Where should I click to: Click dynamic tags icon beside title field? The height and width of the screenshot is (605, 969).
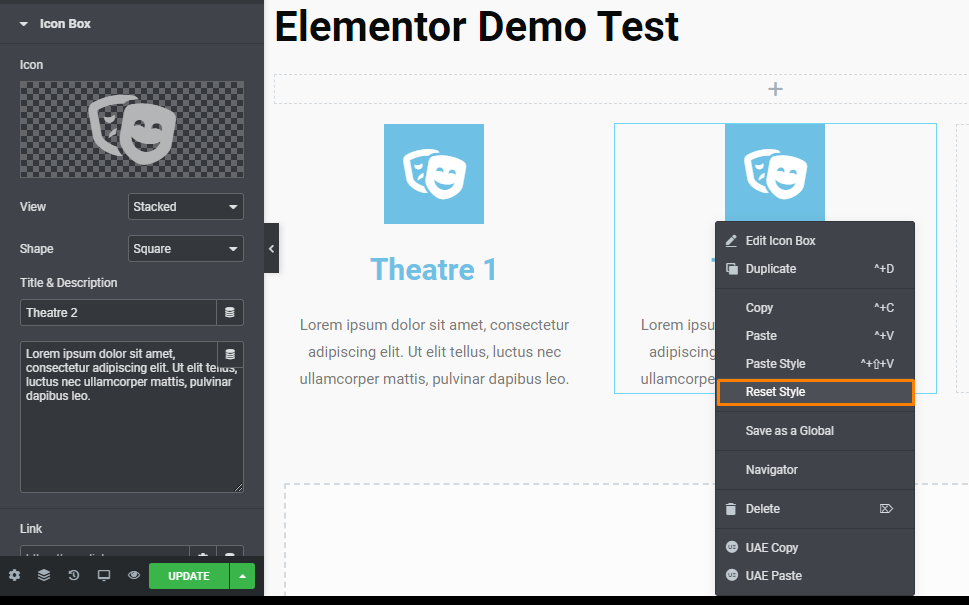[x=230, y=313]
